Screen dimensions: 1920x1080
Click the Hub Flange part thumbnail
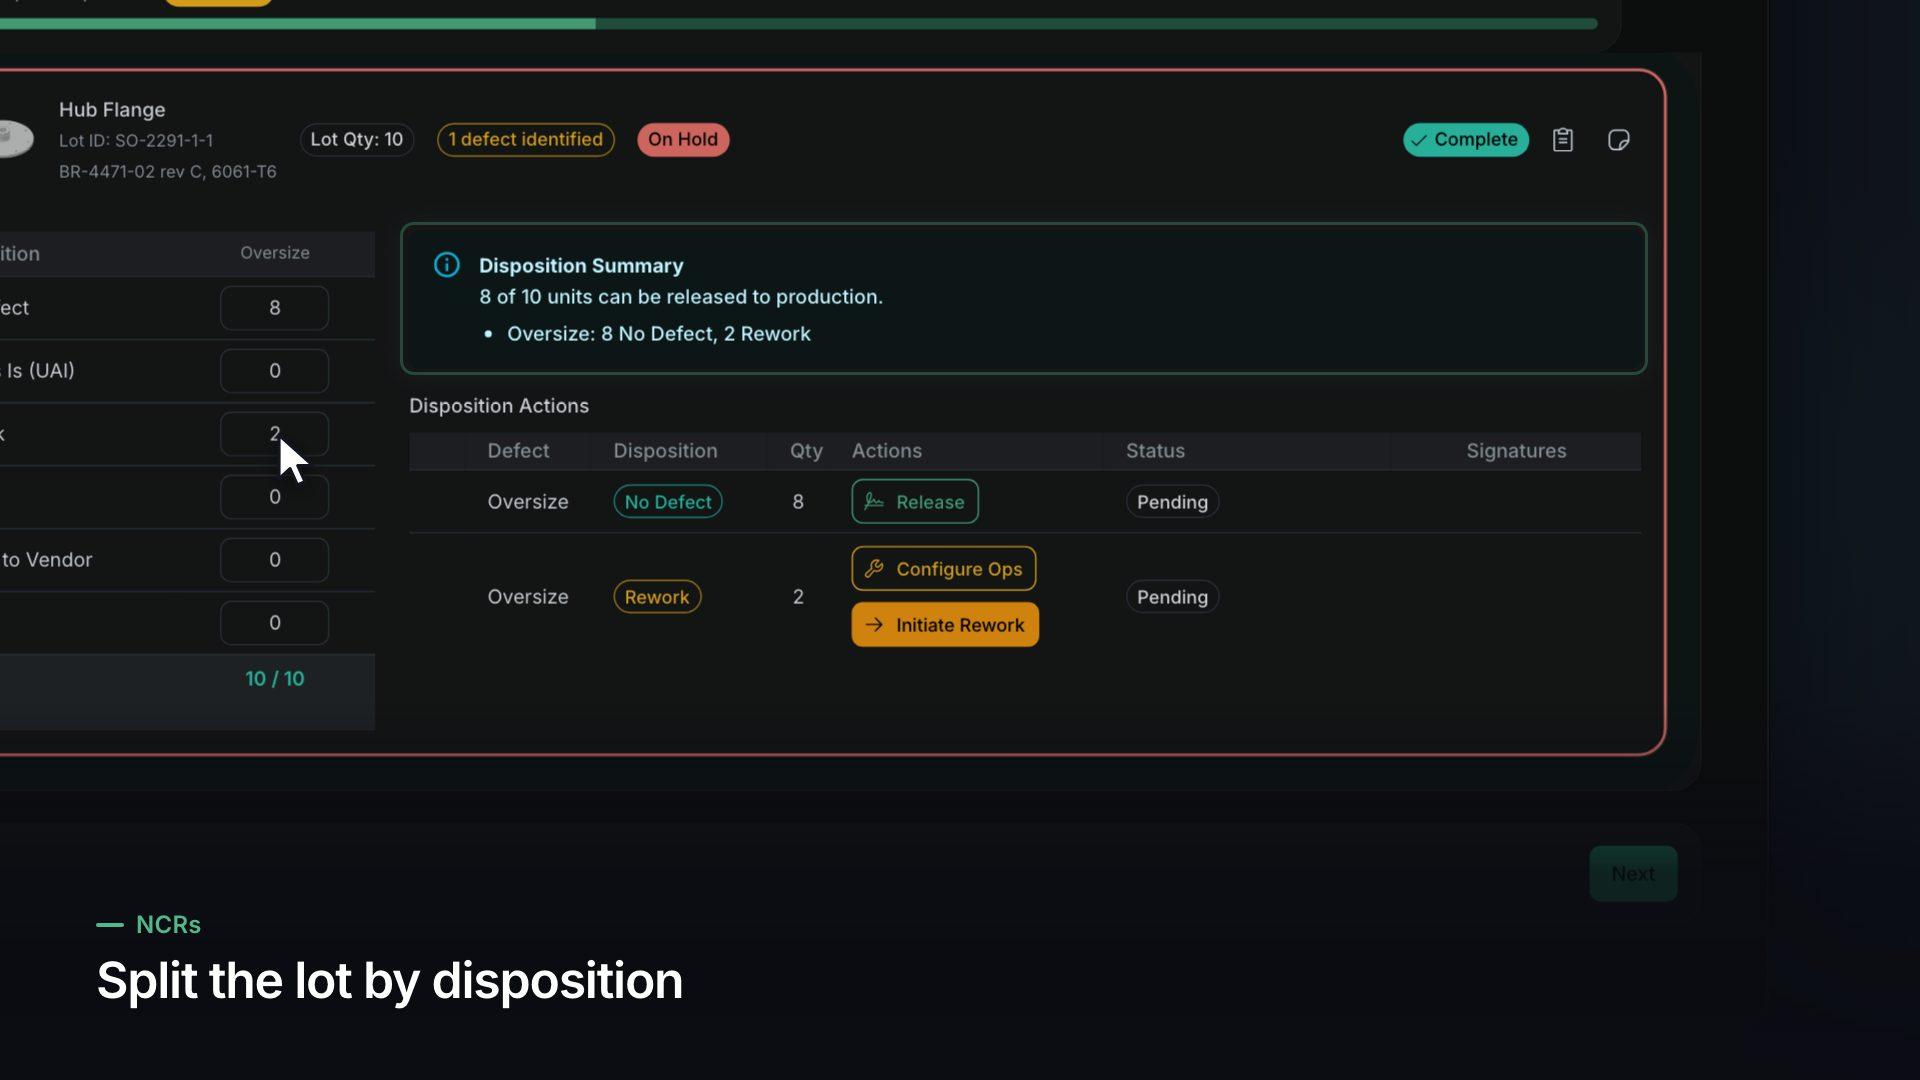[15, 139]
